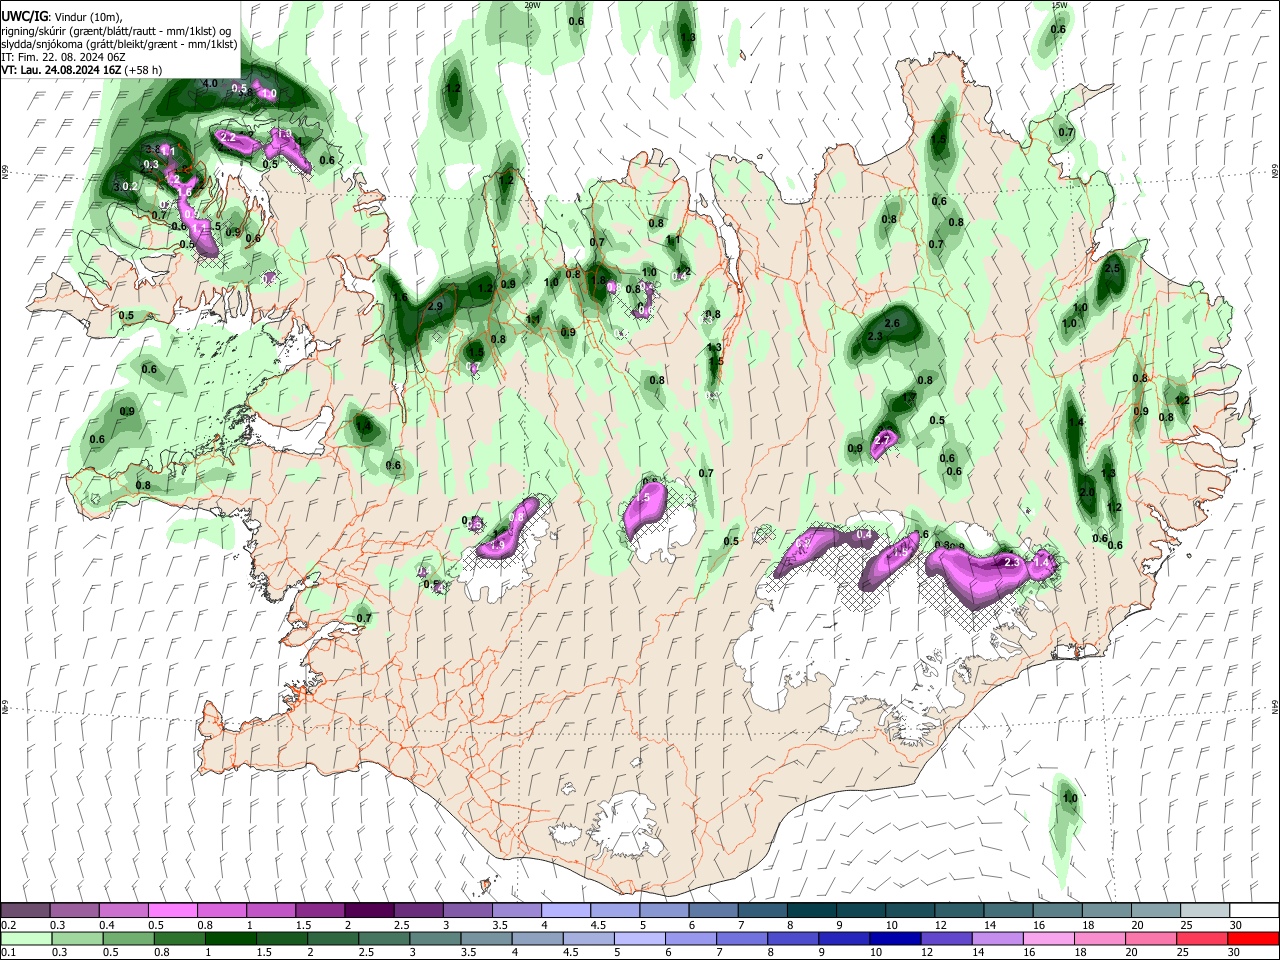Image resolution: width=1280 pixels, height=960 pixels.
Task: Click the '2.6' rainfall value on the map
Action: pyautogui.click(x=893, y=323)
